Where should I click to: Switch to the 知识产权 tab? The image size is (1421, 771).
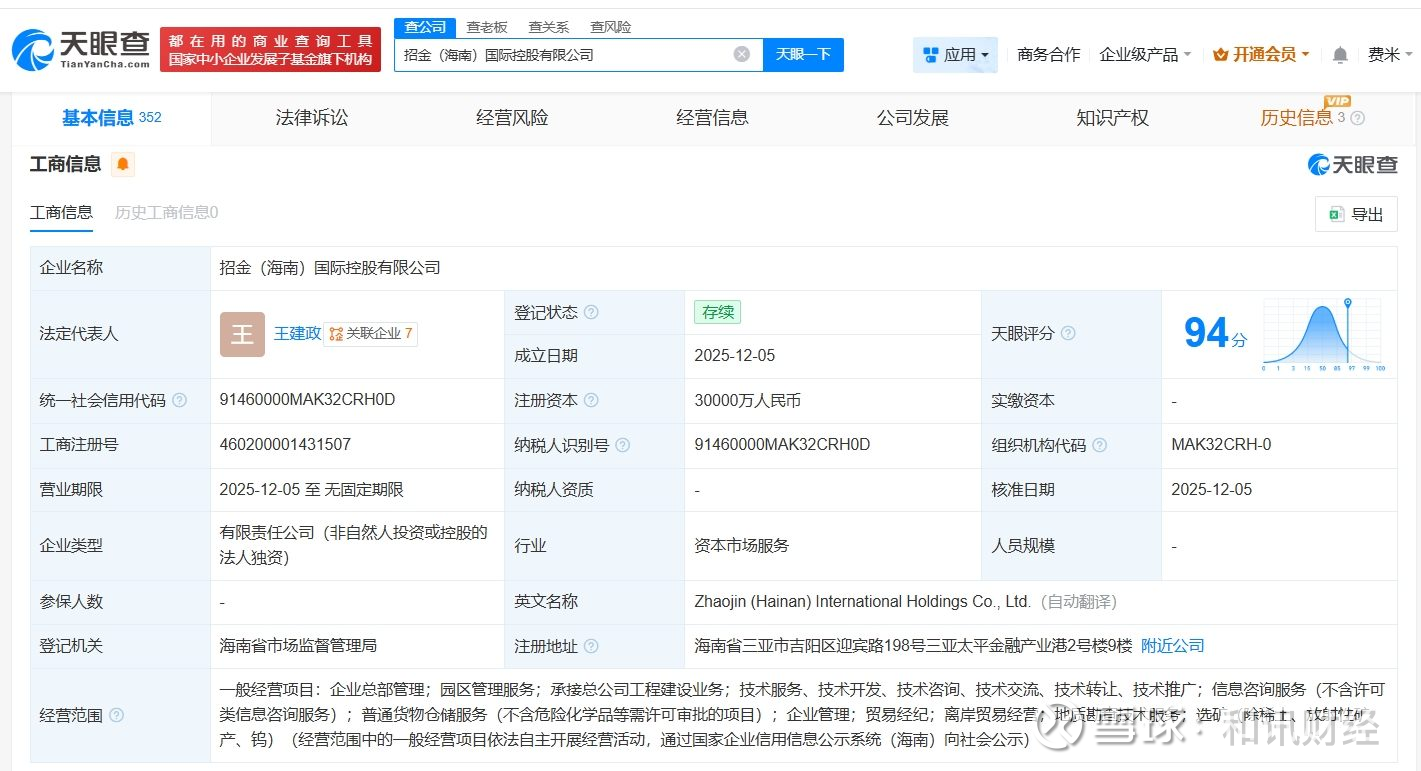[1112, 118]
